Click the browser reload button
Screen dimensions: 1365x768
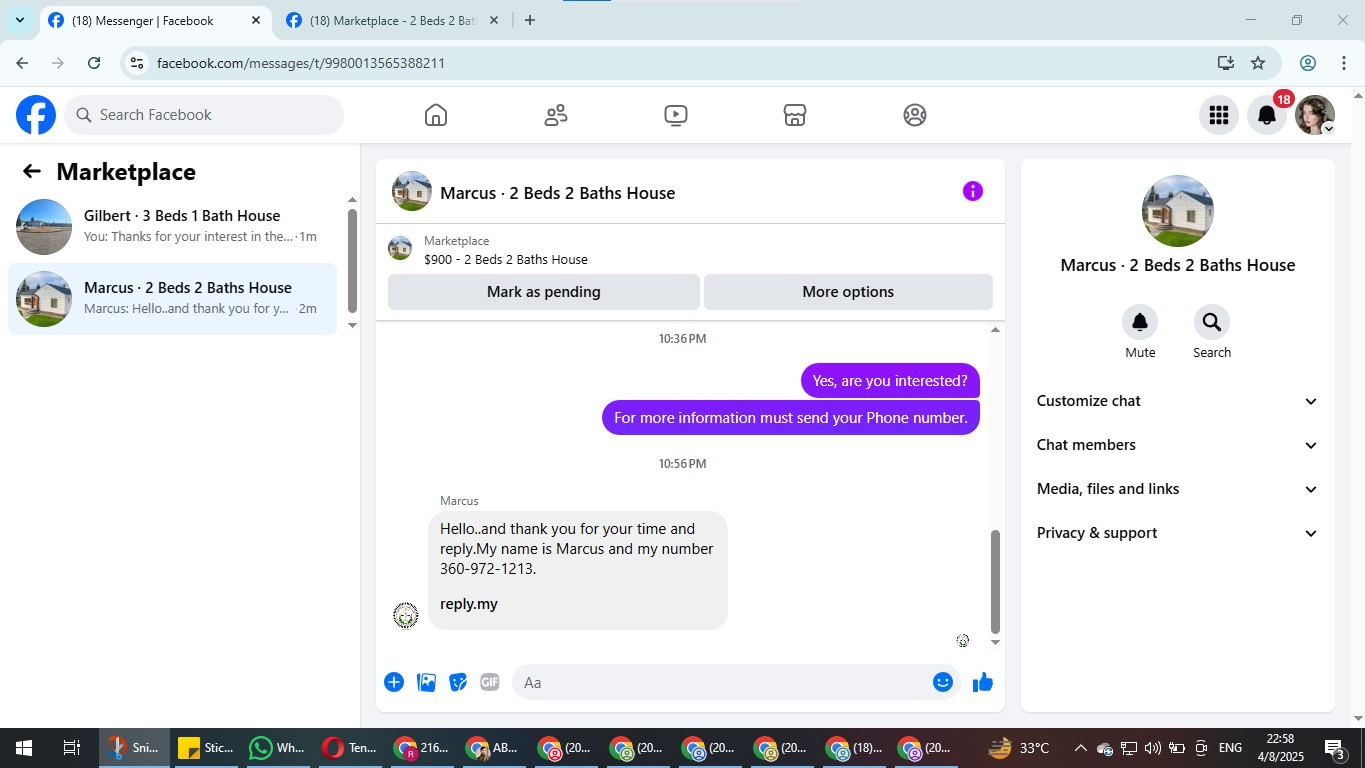94,63
